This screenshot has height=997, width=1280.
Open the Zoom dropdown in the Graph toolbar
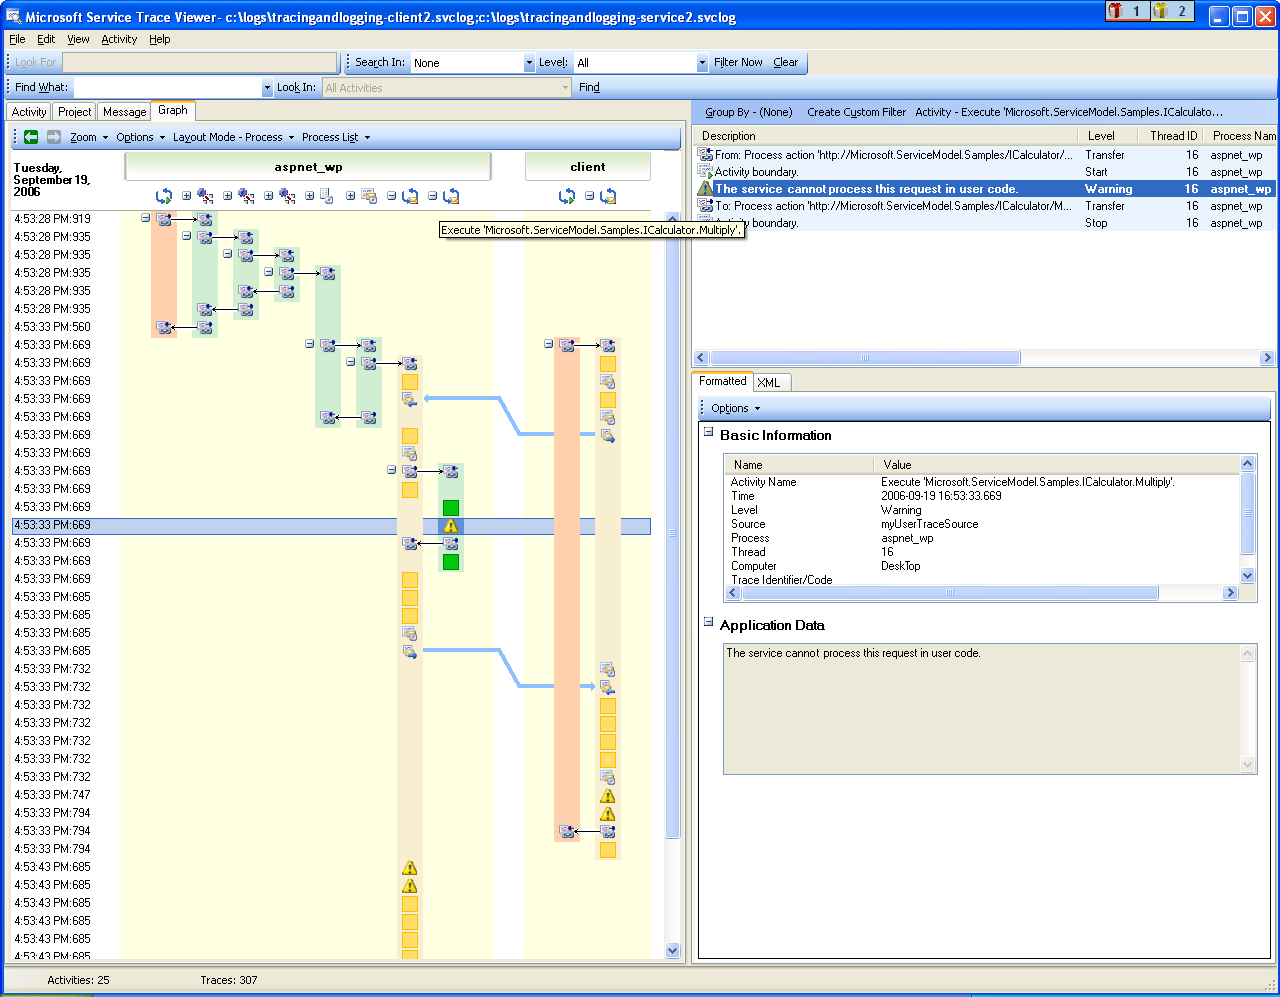[85, 137]
